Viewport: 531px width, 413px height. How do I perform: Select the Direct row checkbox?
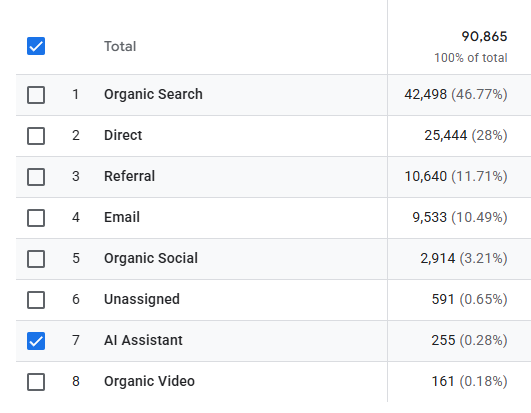pos(36,136)
